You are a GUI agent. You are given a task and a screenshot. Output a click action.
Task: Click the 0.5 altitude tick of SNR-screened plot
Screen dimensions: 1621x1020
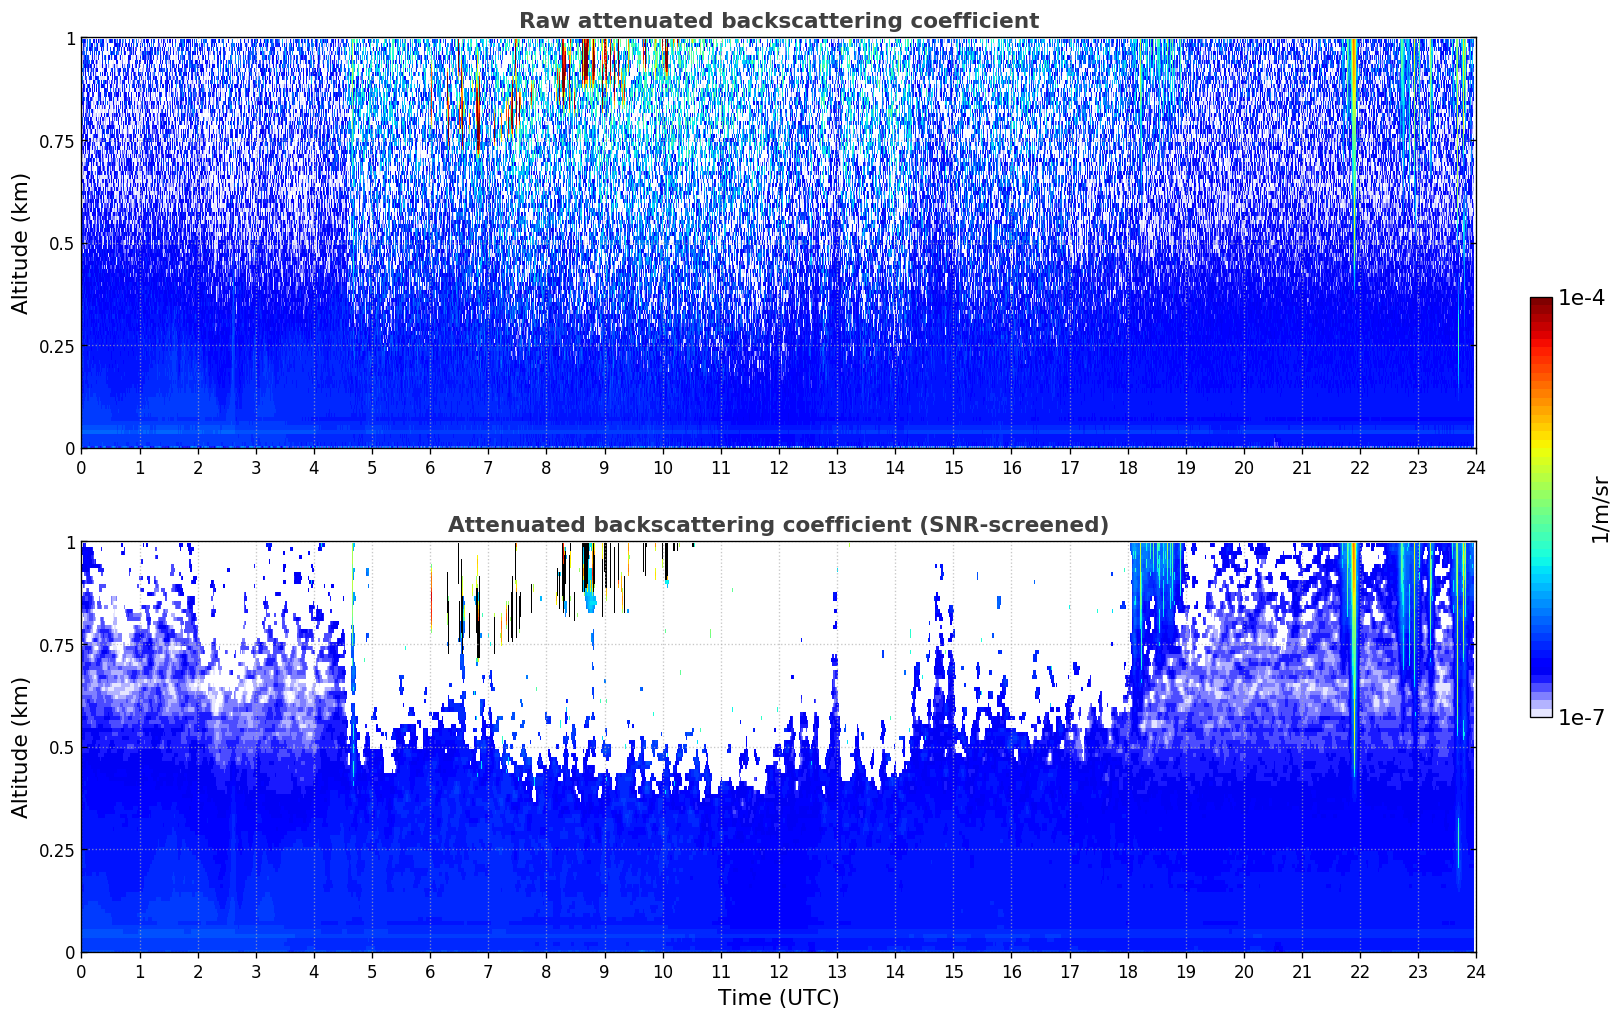[x=61, y=747]
